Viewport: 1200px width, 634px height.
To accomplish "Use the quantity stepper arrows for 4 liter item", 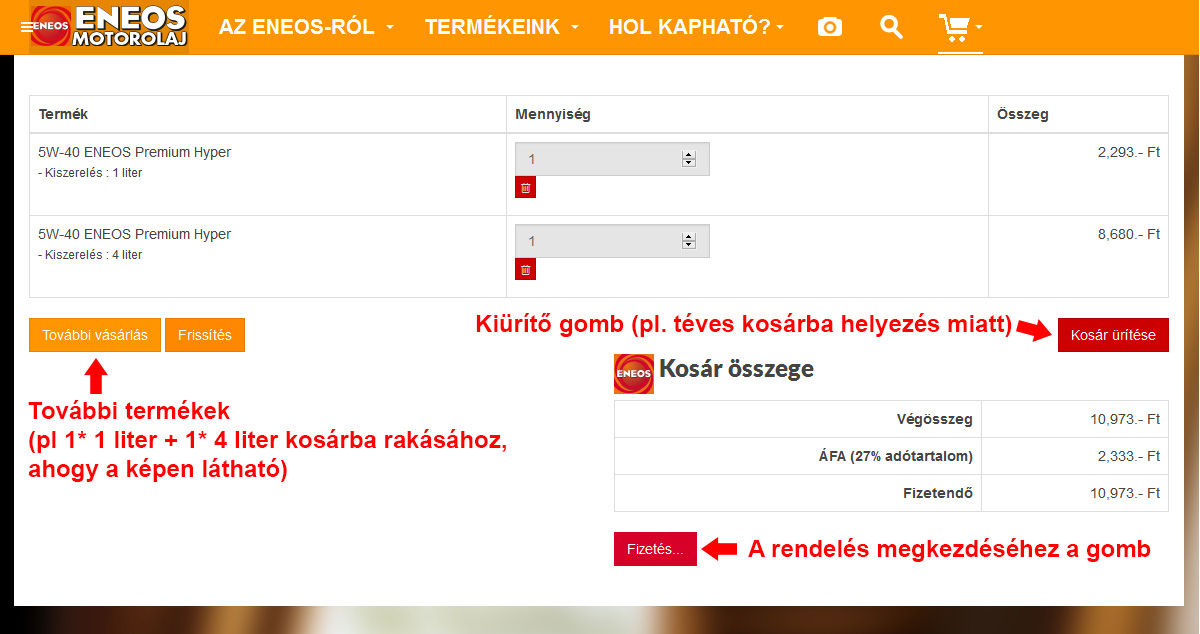I will tap(688, 241).
